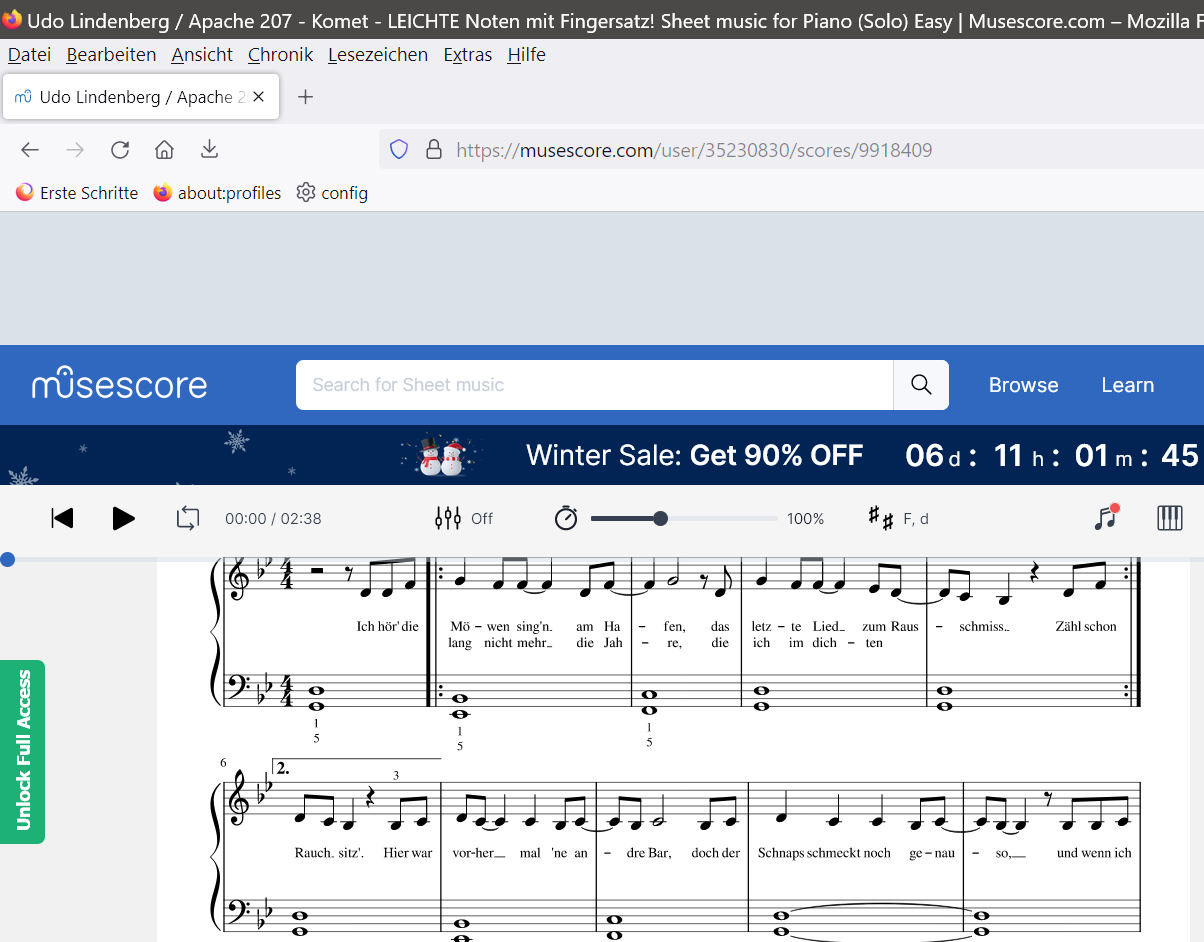The image size is (1204, 942).
Task: Toggle the metronome icon
Action: (566, 518)
